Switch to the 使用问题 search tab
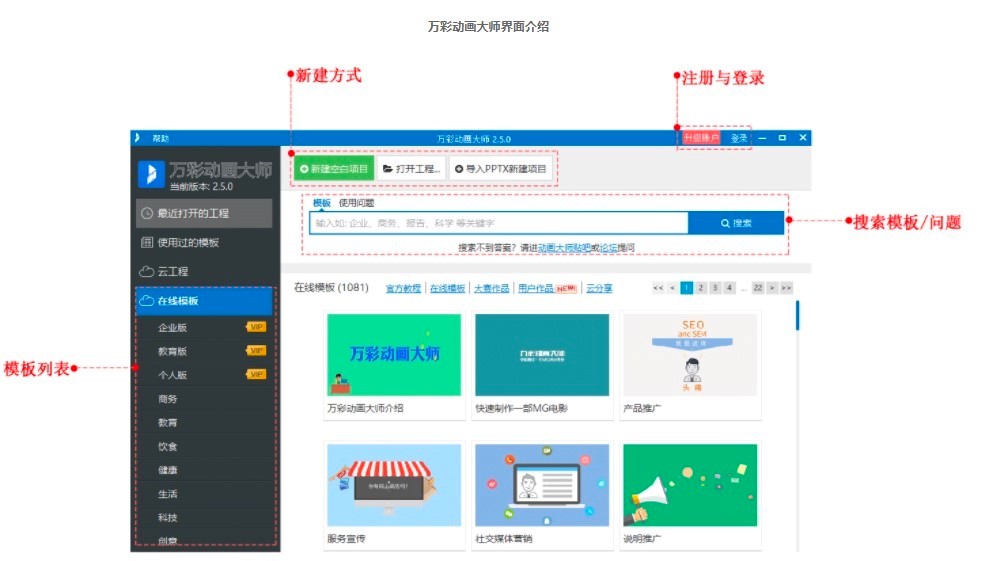Screen dimensions: 1002x561 pos(356,203)
